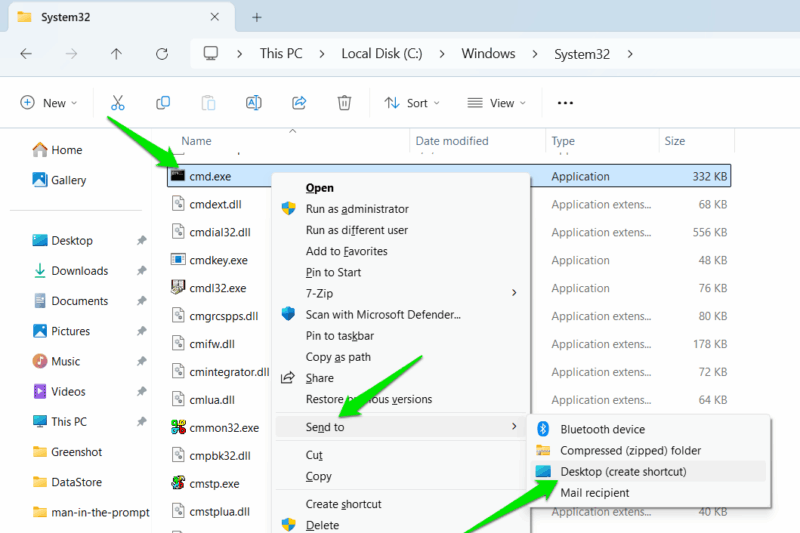Open Gallery in navigation pane
Image resolution: width=800 pixels, height=533 pixels.
[59, 180]
